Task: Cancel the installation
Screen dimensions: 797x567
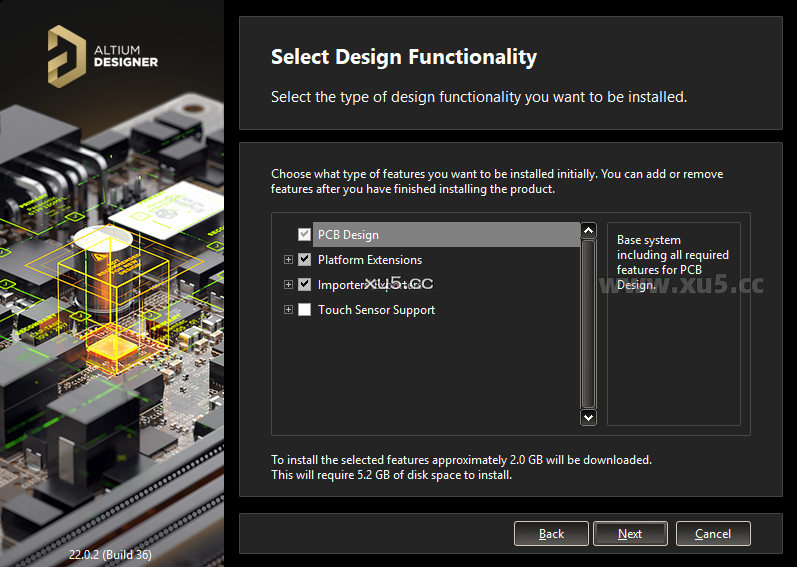Action: pos(713,534)
